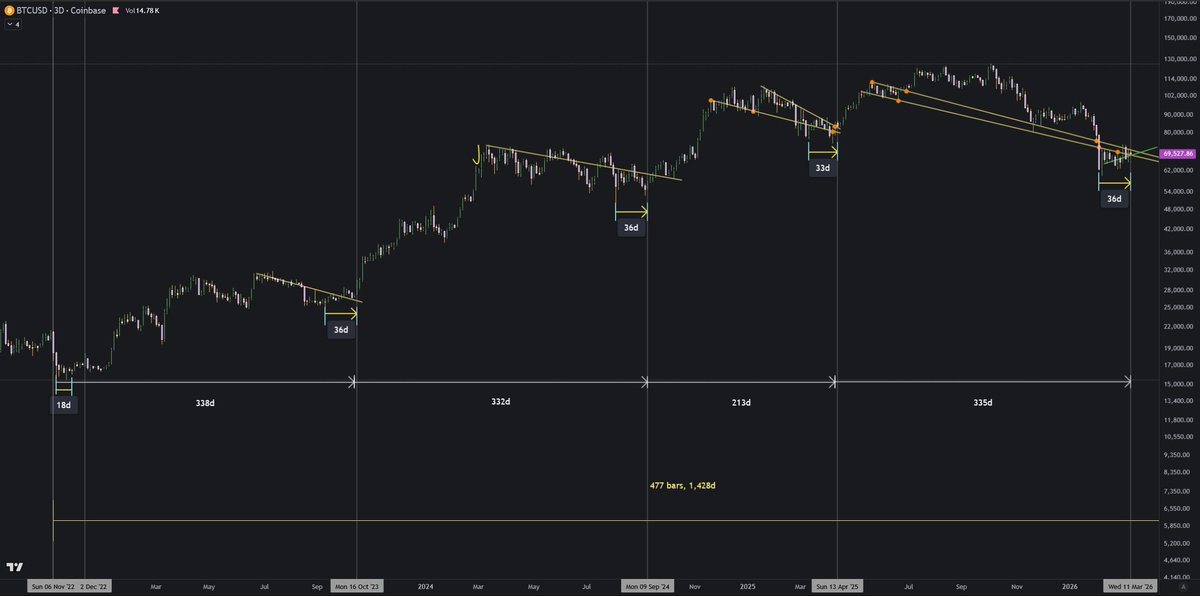Select the 'Mon 09 Sep '24' date label
Viewport: 1200px width, 596px height.
click(647, 587)
